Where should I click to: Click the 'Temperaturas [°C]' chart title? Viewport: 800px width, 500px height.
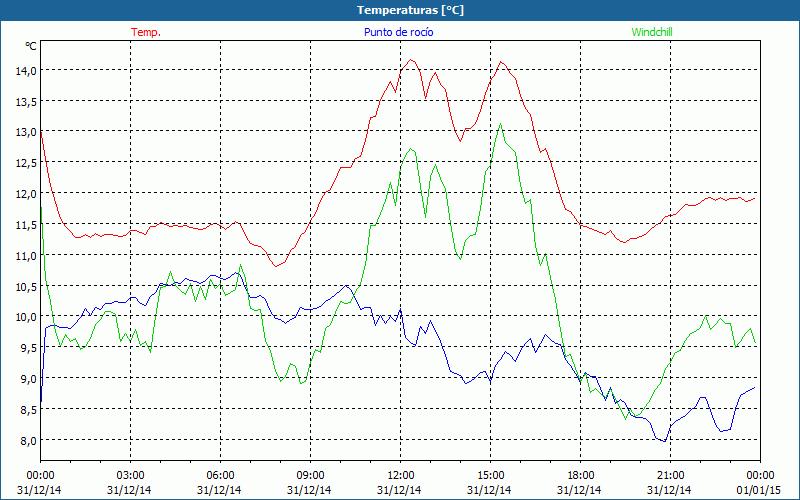[x=410, y=10]
